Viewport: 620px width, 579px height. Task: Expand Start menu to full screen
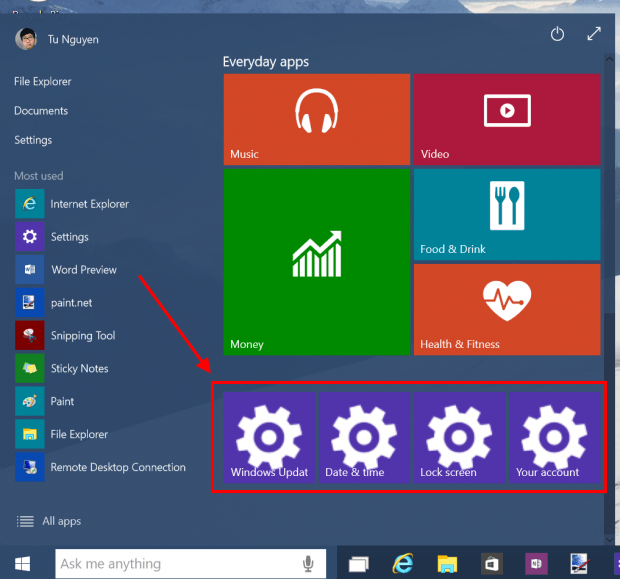(x=594, y=34)
